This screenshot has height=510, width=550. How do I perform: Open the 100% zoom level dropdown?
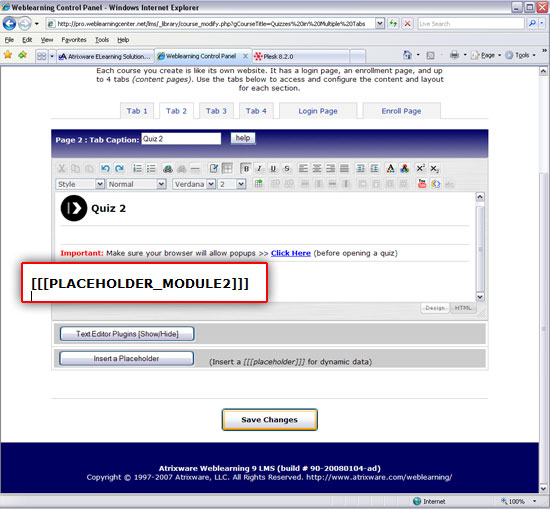click(x=535, y=501)
